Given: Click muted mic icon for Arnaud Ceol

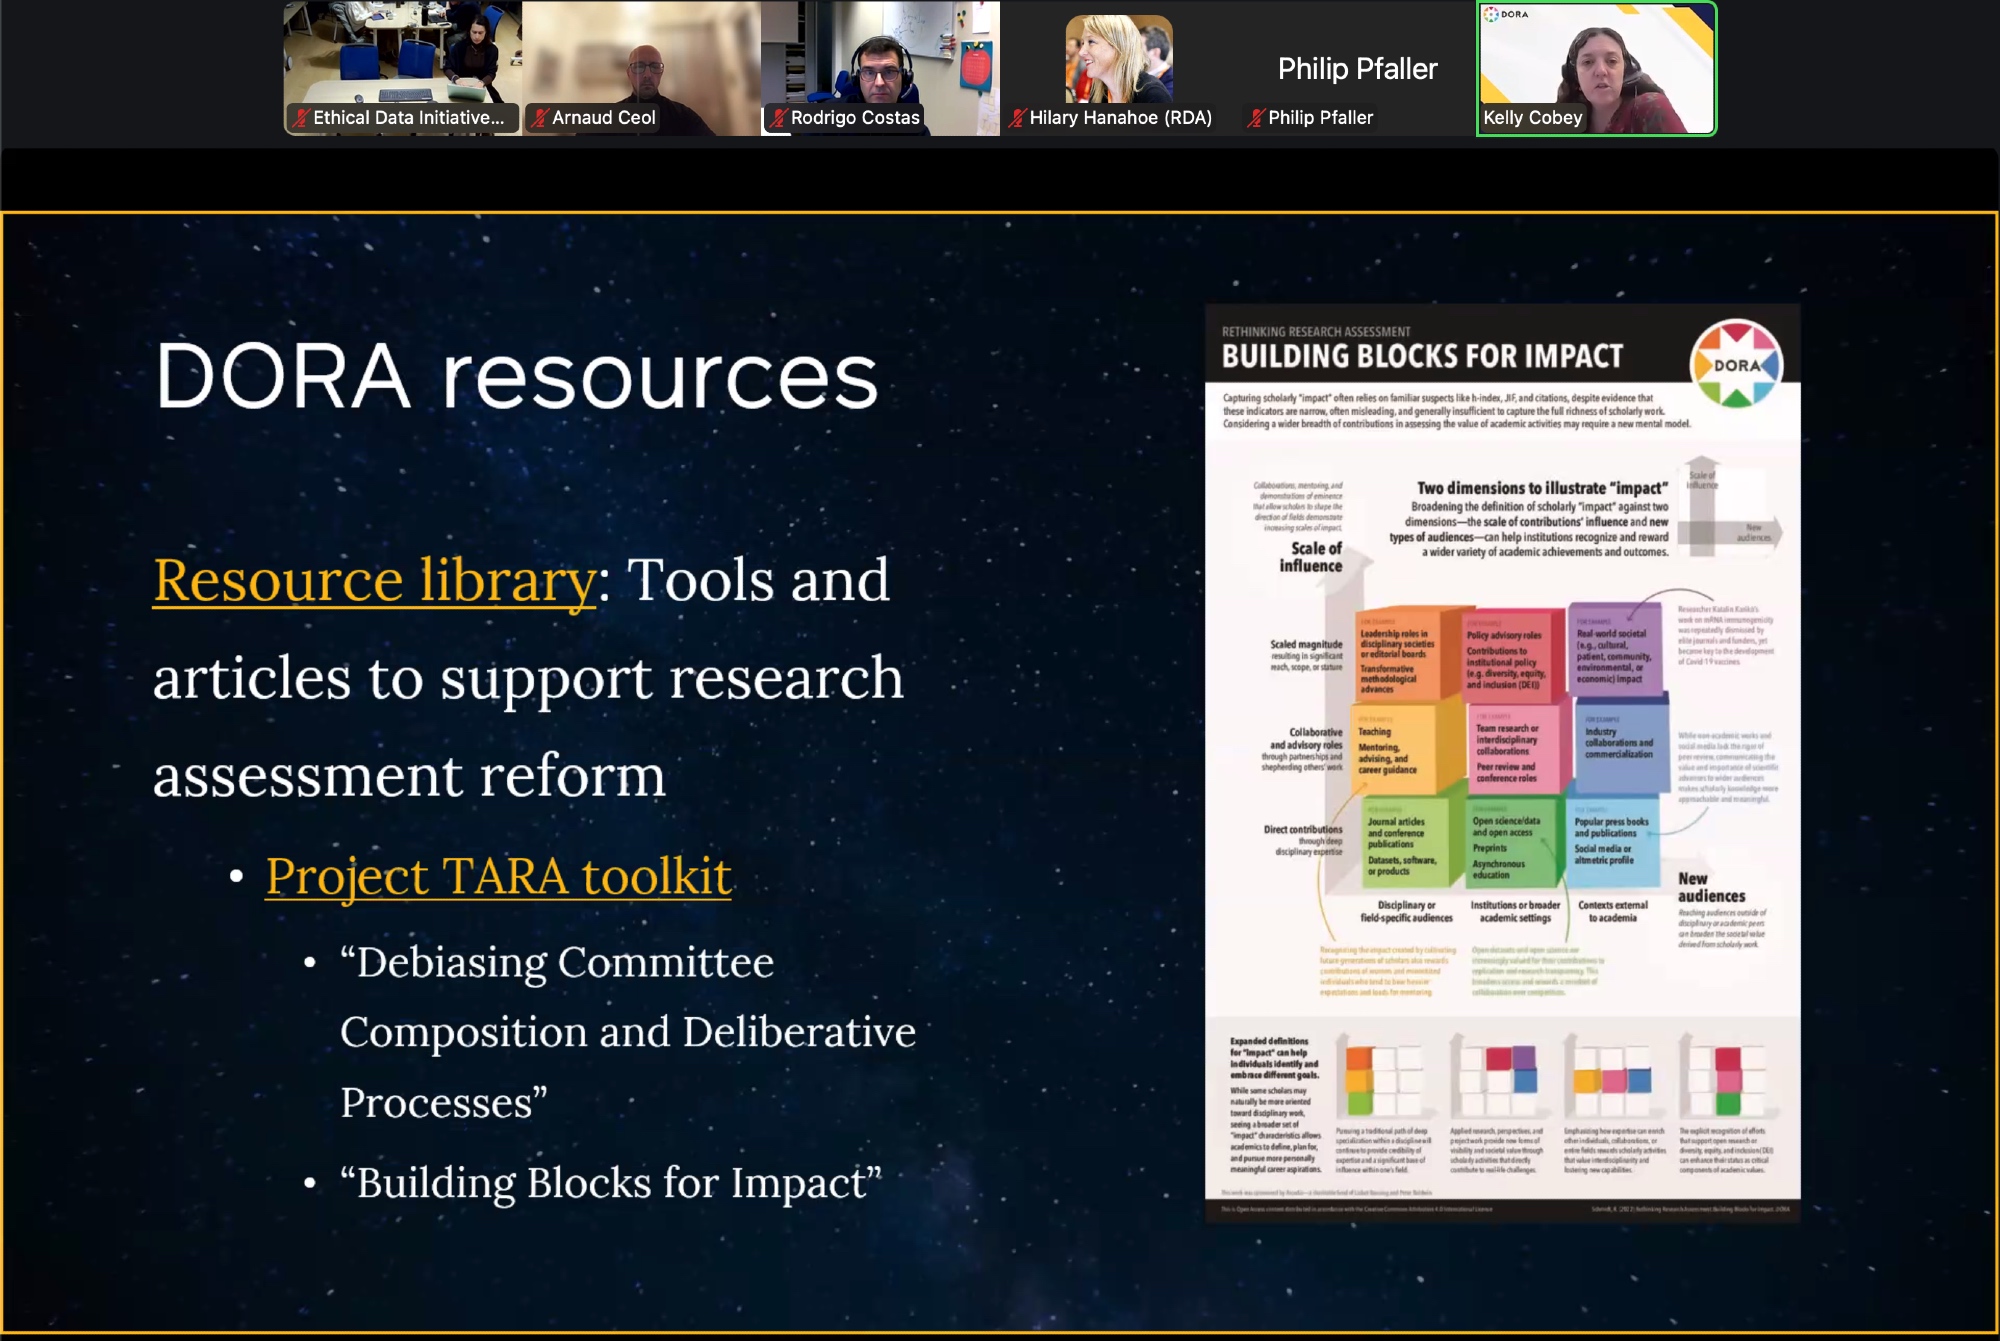Looking at the screenshot, I should tap(540, 118).
